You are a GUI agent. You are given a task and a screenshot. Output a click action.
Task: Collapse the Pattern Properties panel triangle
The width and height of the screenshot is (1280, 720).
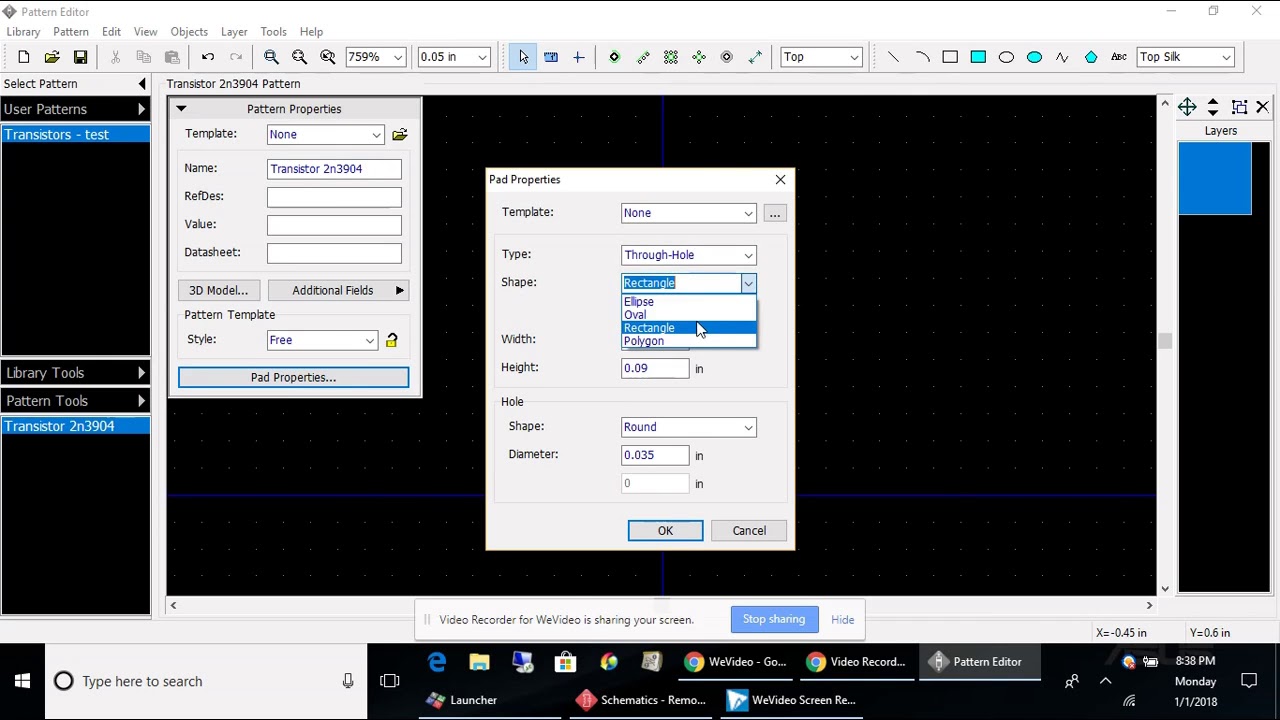pyautogui.click(x=181, y=108)
